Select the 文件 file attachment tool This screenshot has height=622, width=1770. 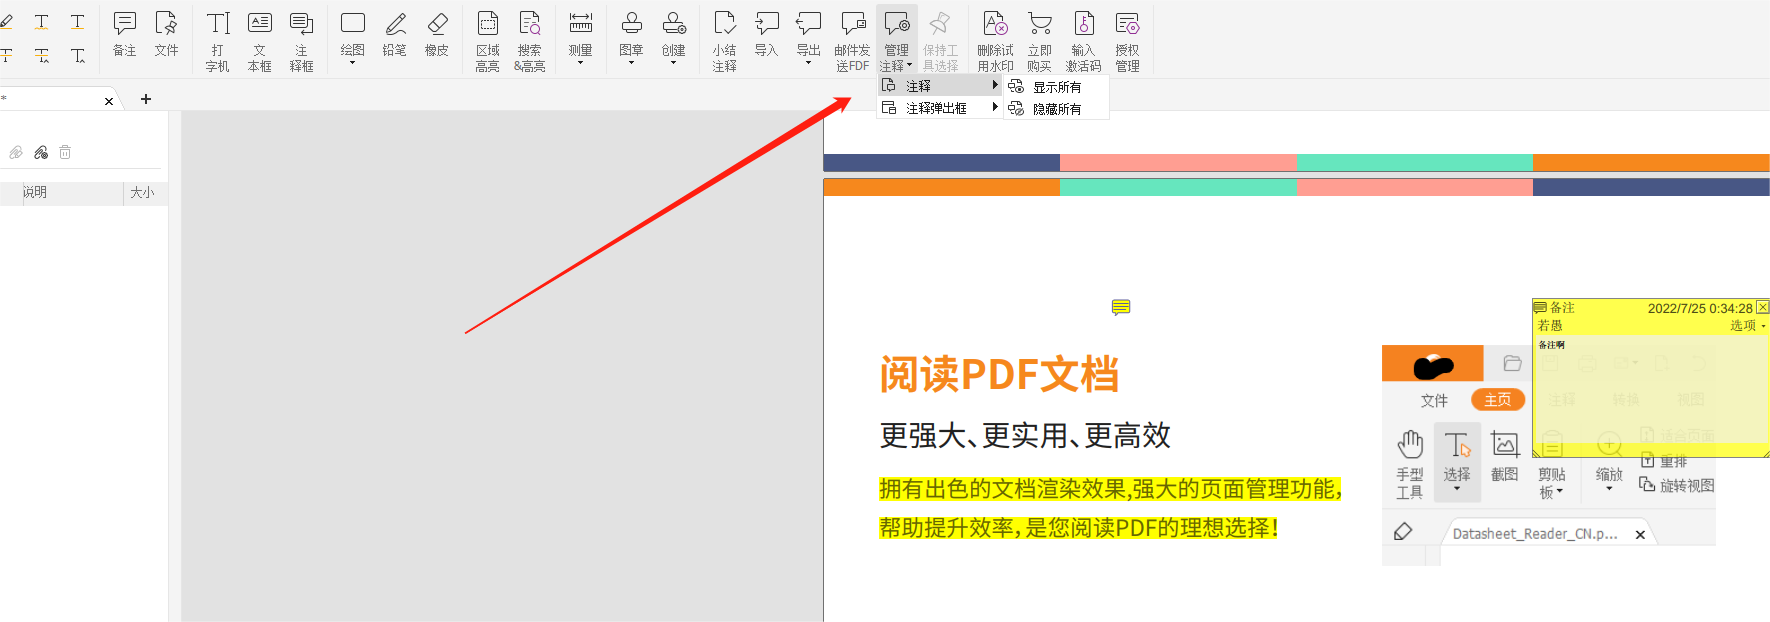coord(166,35)
